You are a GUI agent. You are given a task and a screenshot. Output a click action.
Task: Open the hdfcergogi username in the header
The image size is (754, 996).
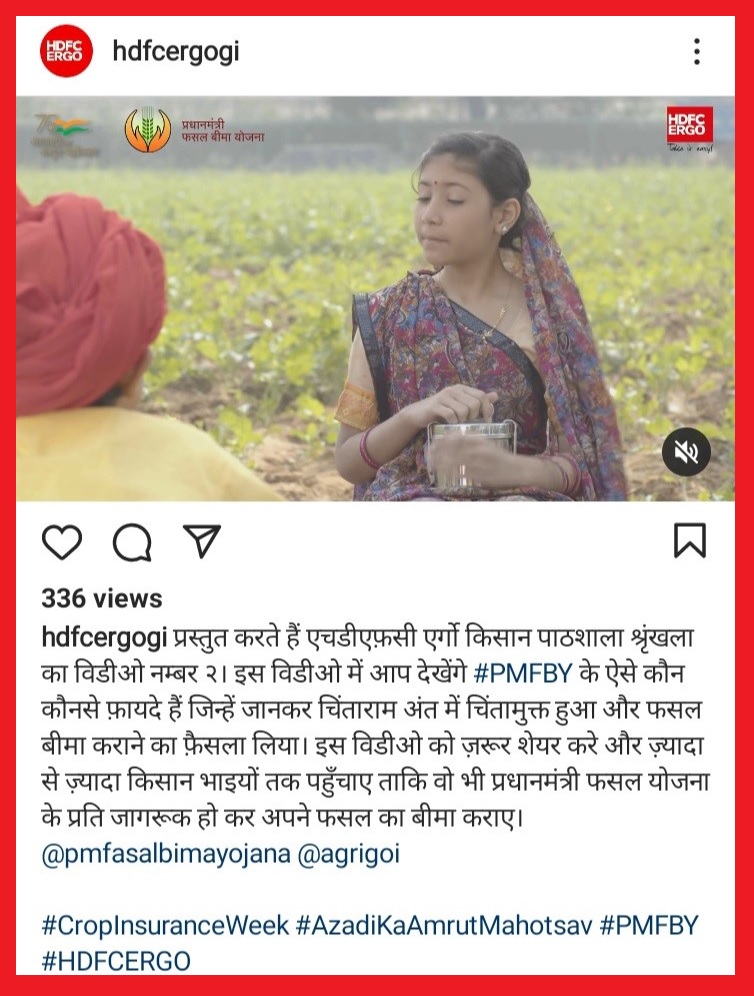point(176,51)
